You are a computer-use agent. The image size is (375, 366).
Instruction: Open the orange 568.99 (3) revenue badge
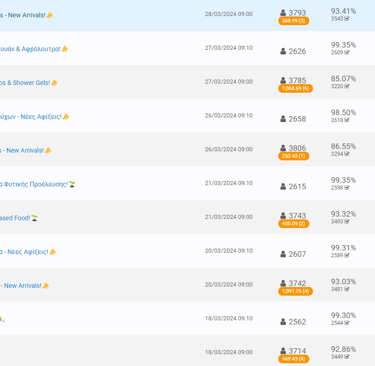294,21
